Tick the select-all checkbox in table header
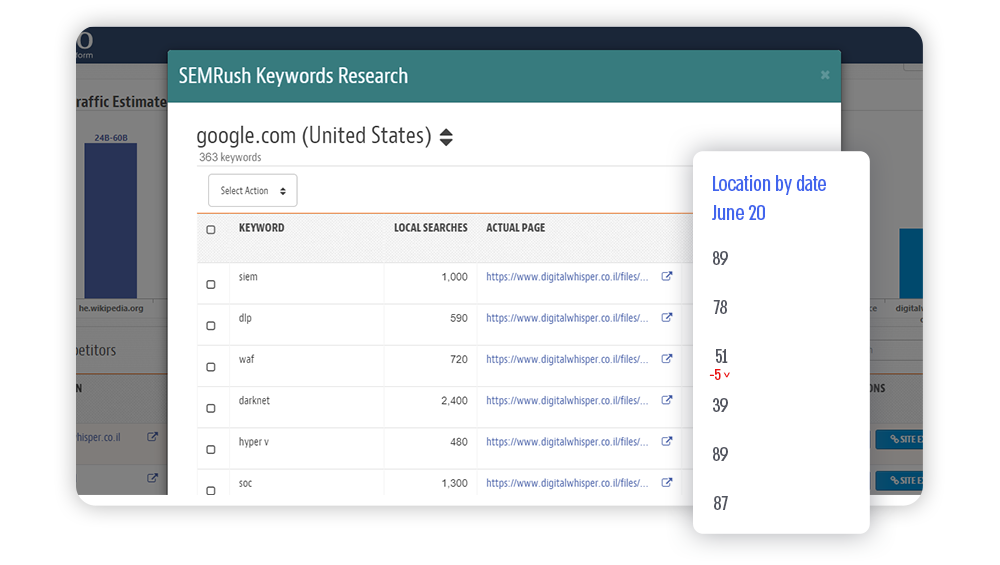1000x565 pixels. click(211, 230)
